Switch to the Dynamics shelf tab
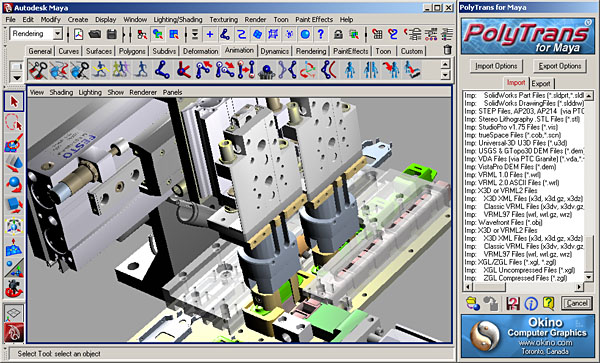600x363 pixels. tap(275, 51)
